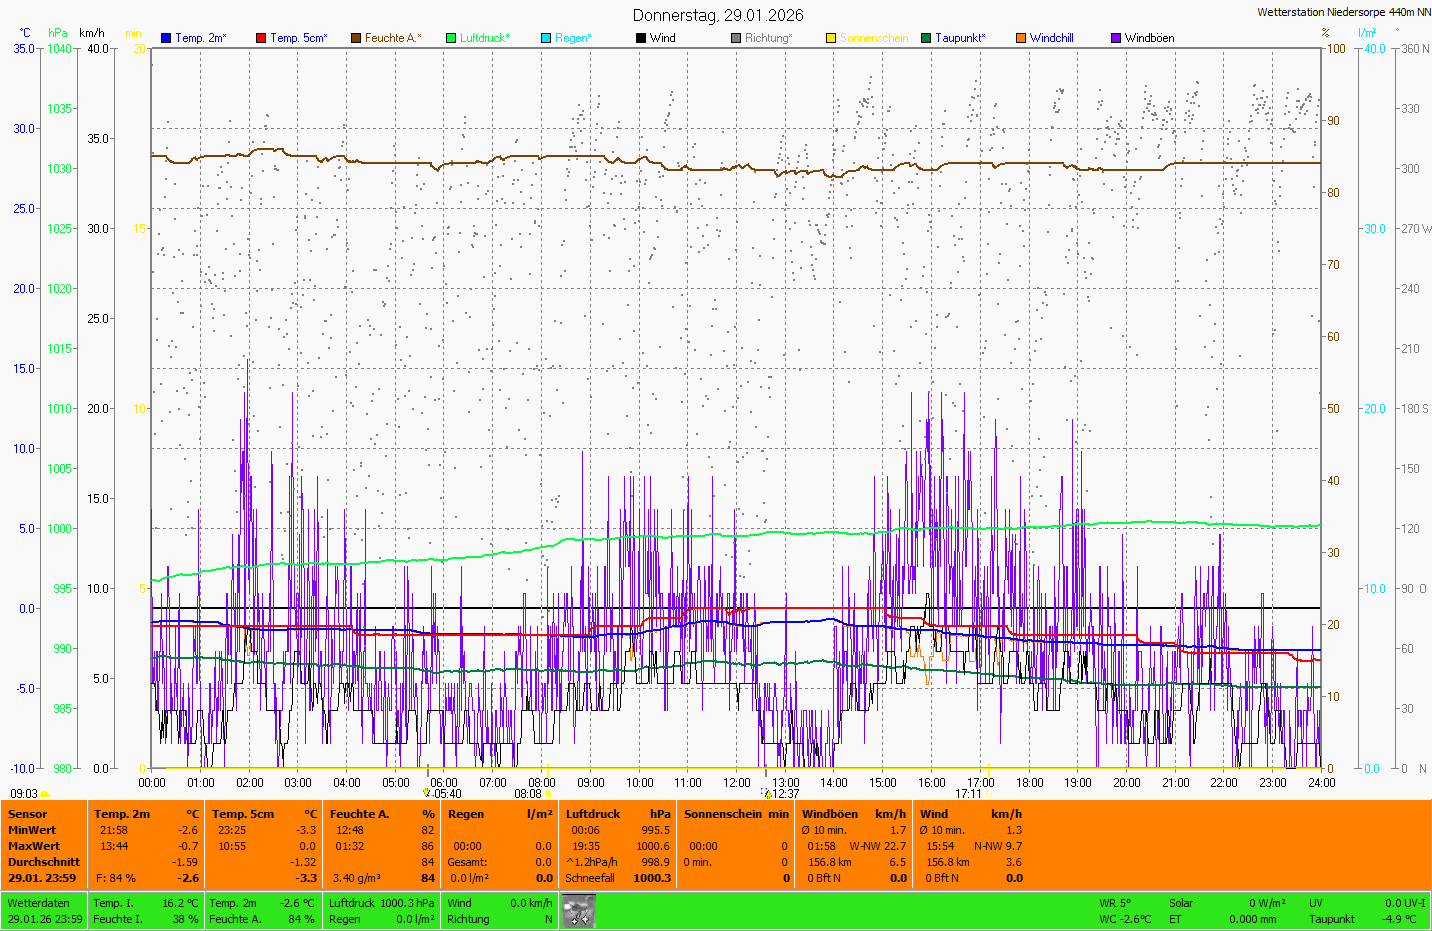Select the Windchill legend label
1432x931 pixels.
(1051, 38)
